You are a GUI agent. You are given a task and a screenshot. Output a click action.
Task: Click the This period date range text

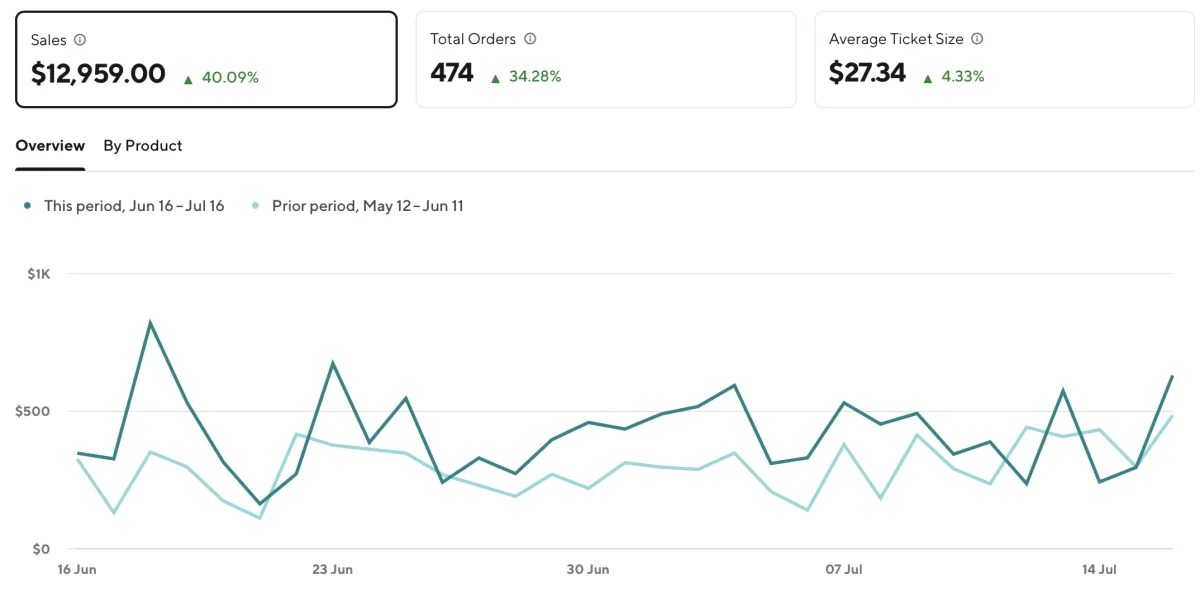point(135,206)
